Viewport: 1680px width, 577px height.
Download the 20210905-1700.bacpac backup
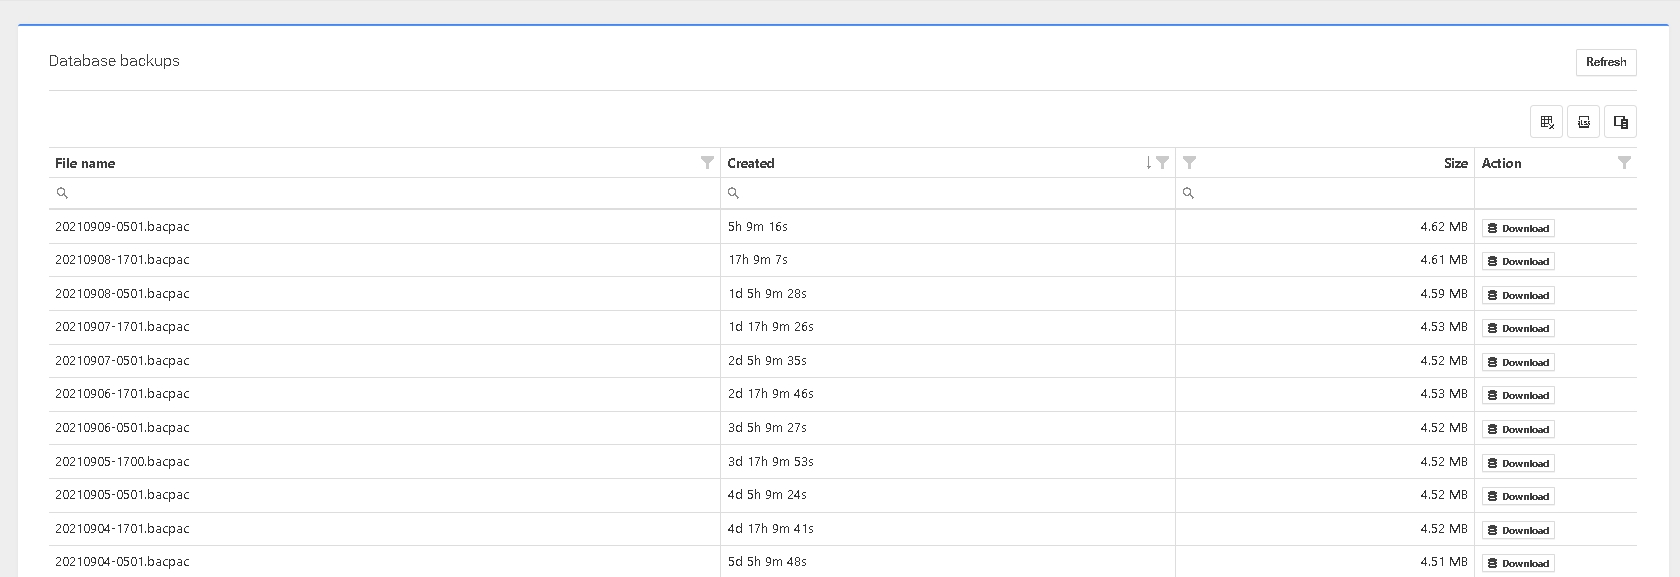[x=1518, y=463]
